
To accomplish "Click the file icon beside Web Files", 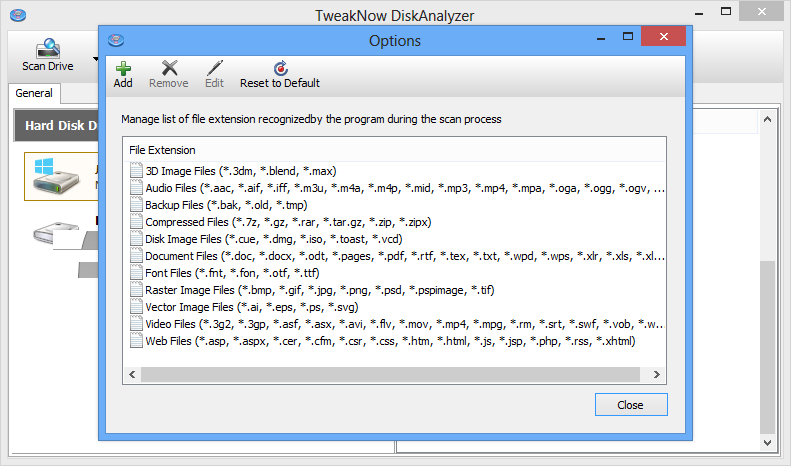I will [x=136, y=341].
